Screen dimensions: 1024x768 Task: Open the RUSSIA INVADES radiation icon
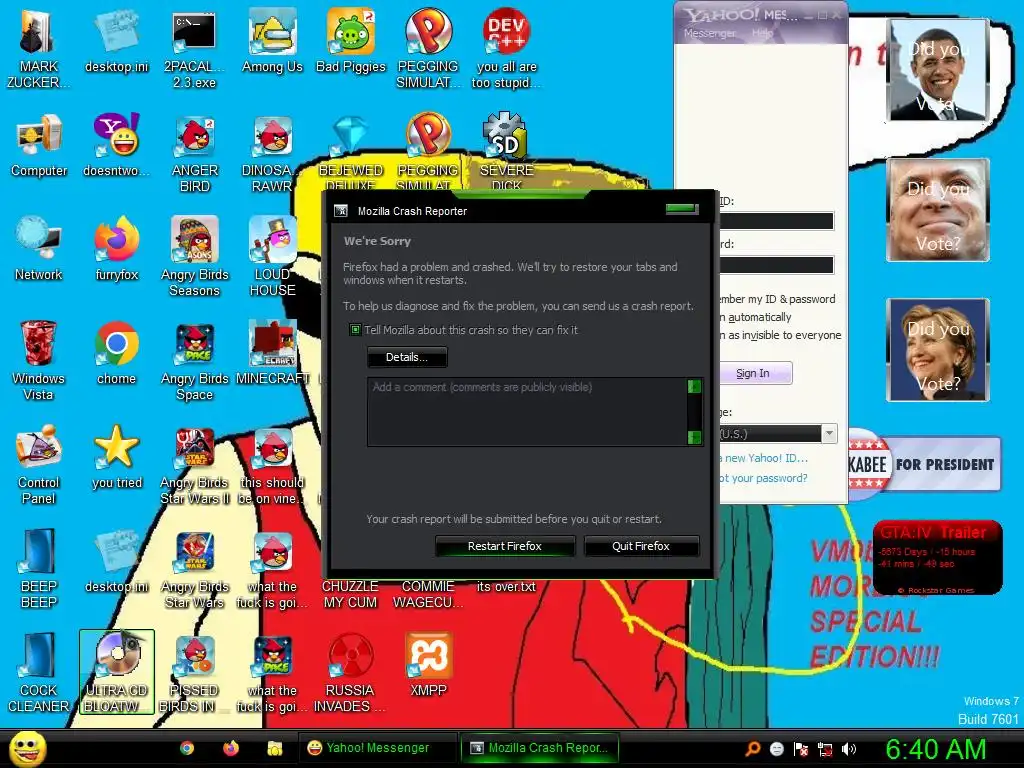[x=351, y=672]
